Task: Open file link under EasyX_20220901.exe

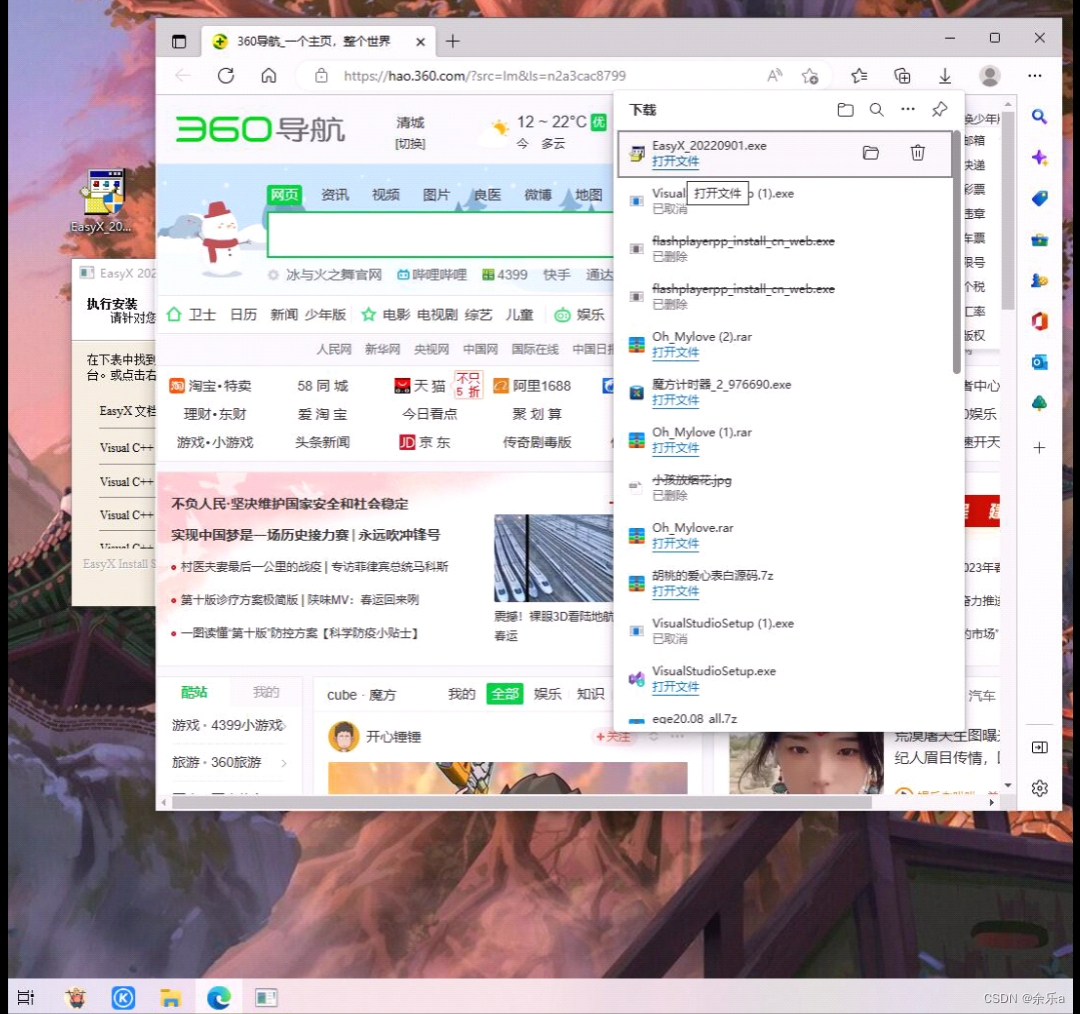Action: 675,161
